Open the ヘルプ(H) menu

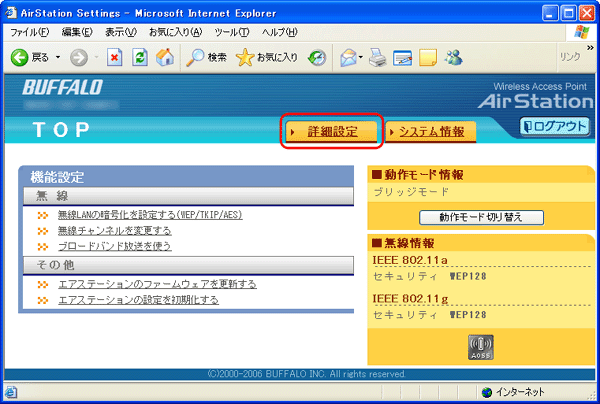click(279, 32)
